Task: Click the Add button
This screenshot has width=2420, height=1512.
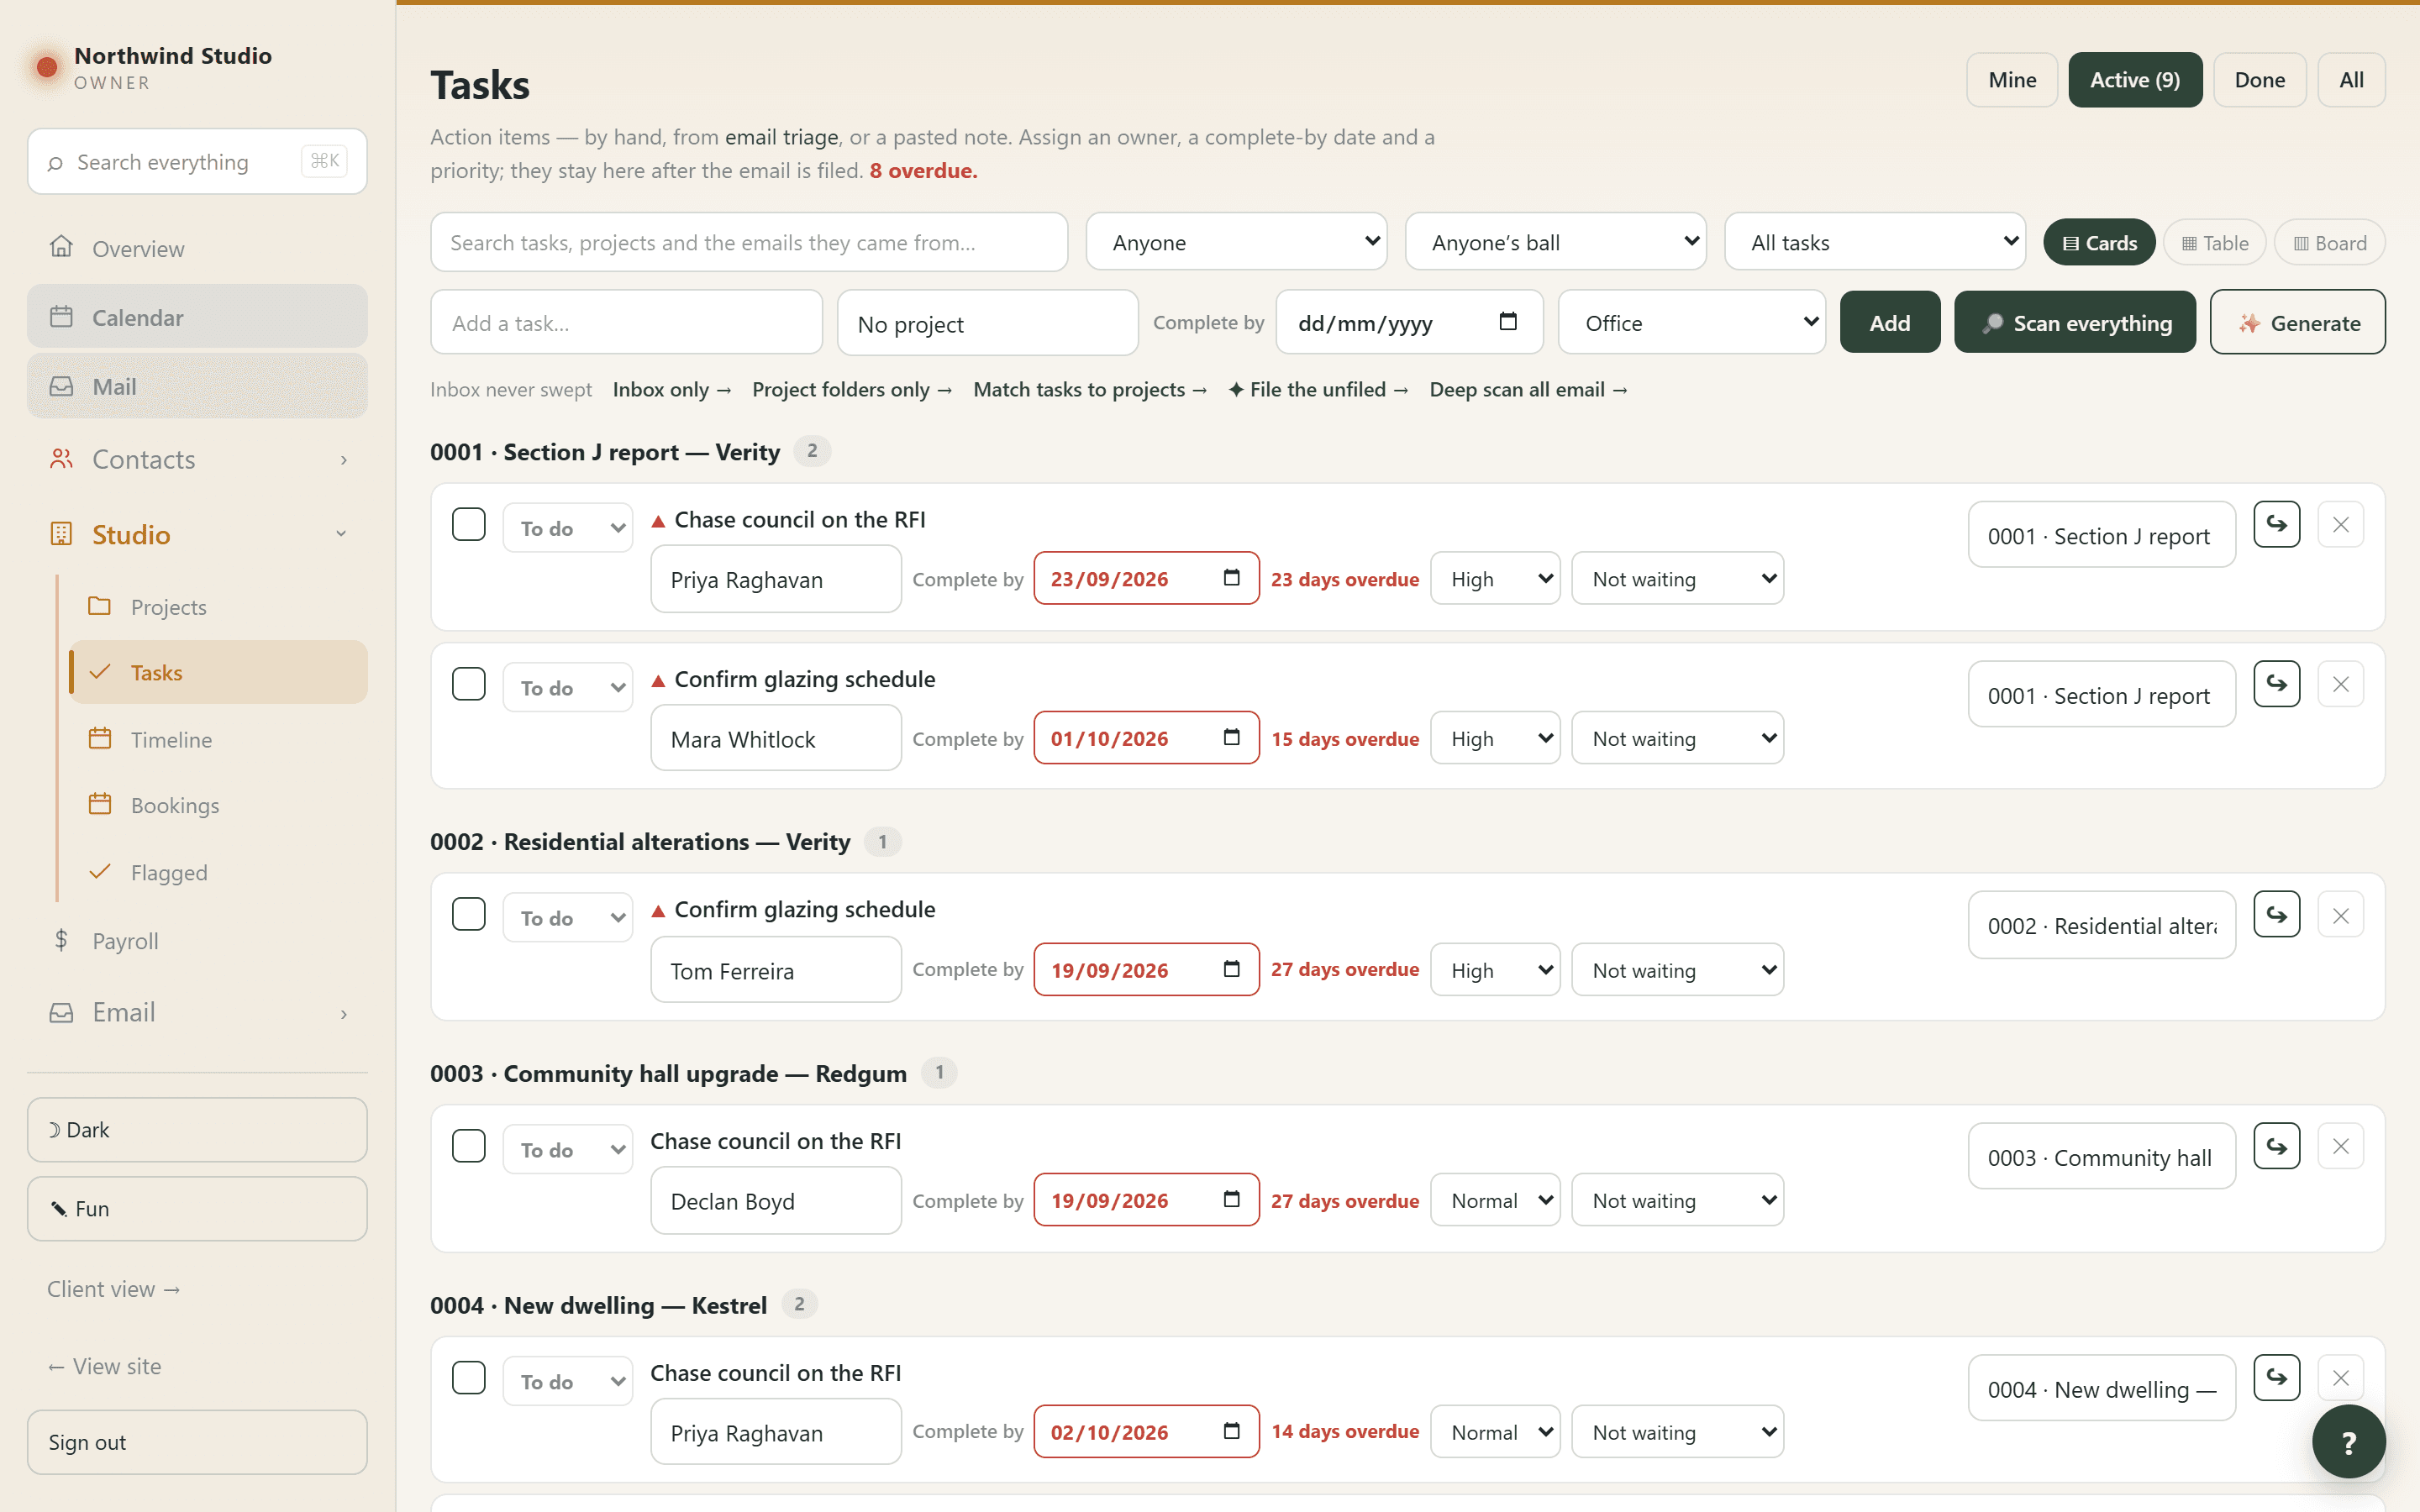Action: coord(1890,322)
